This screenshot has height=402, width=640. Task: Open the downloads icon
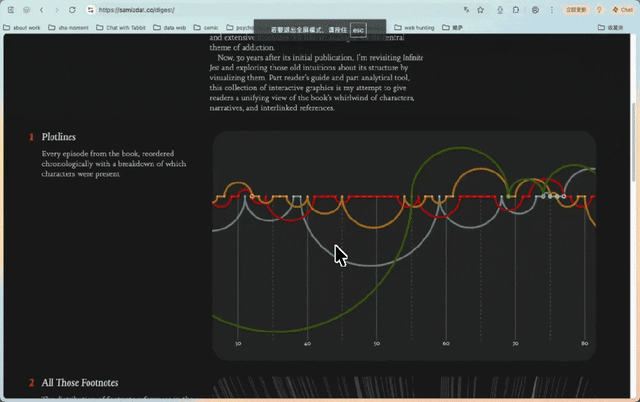(x=500, y=10)
